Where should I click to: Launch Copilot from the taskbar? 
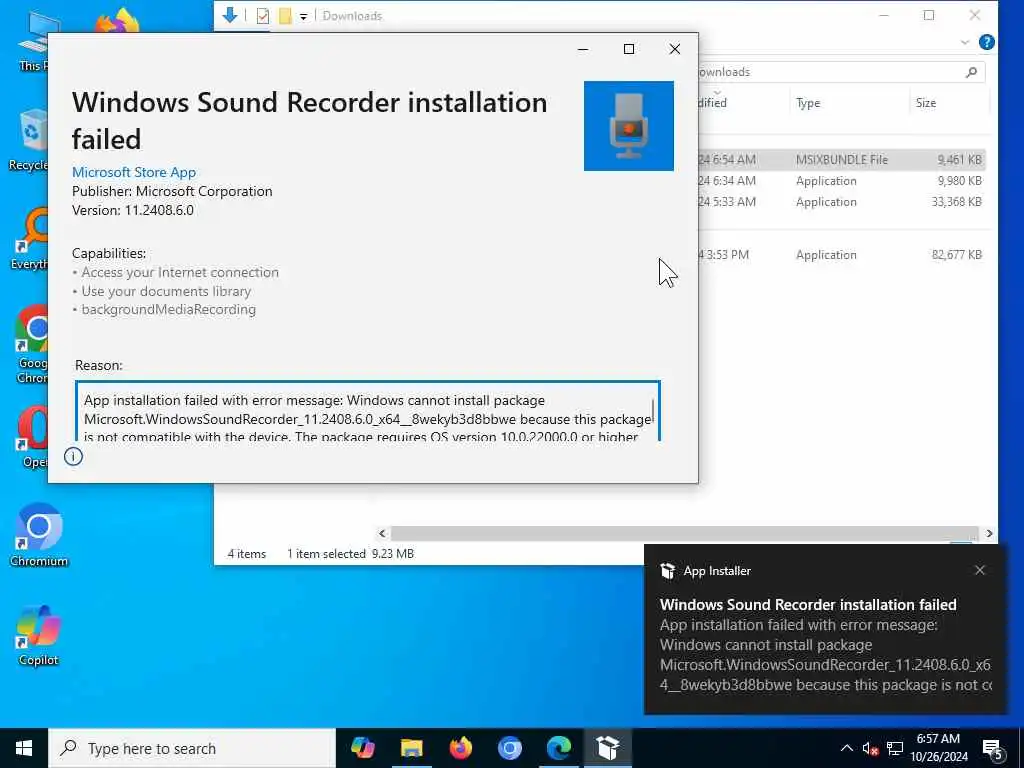pos(362,748)
